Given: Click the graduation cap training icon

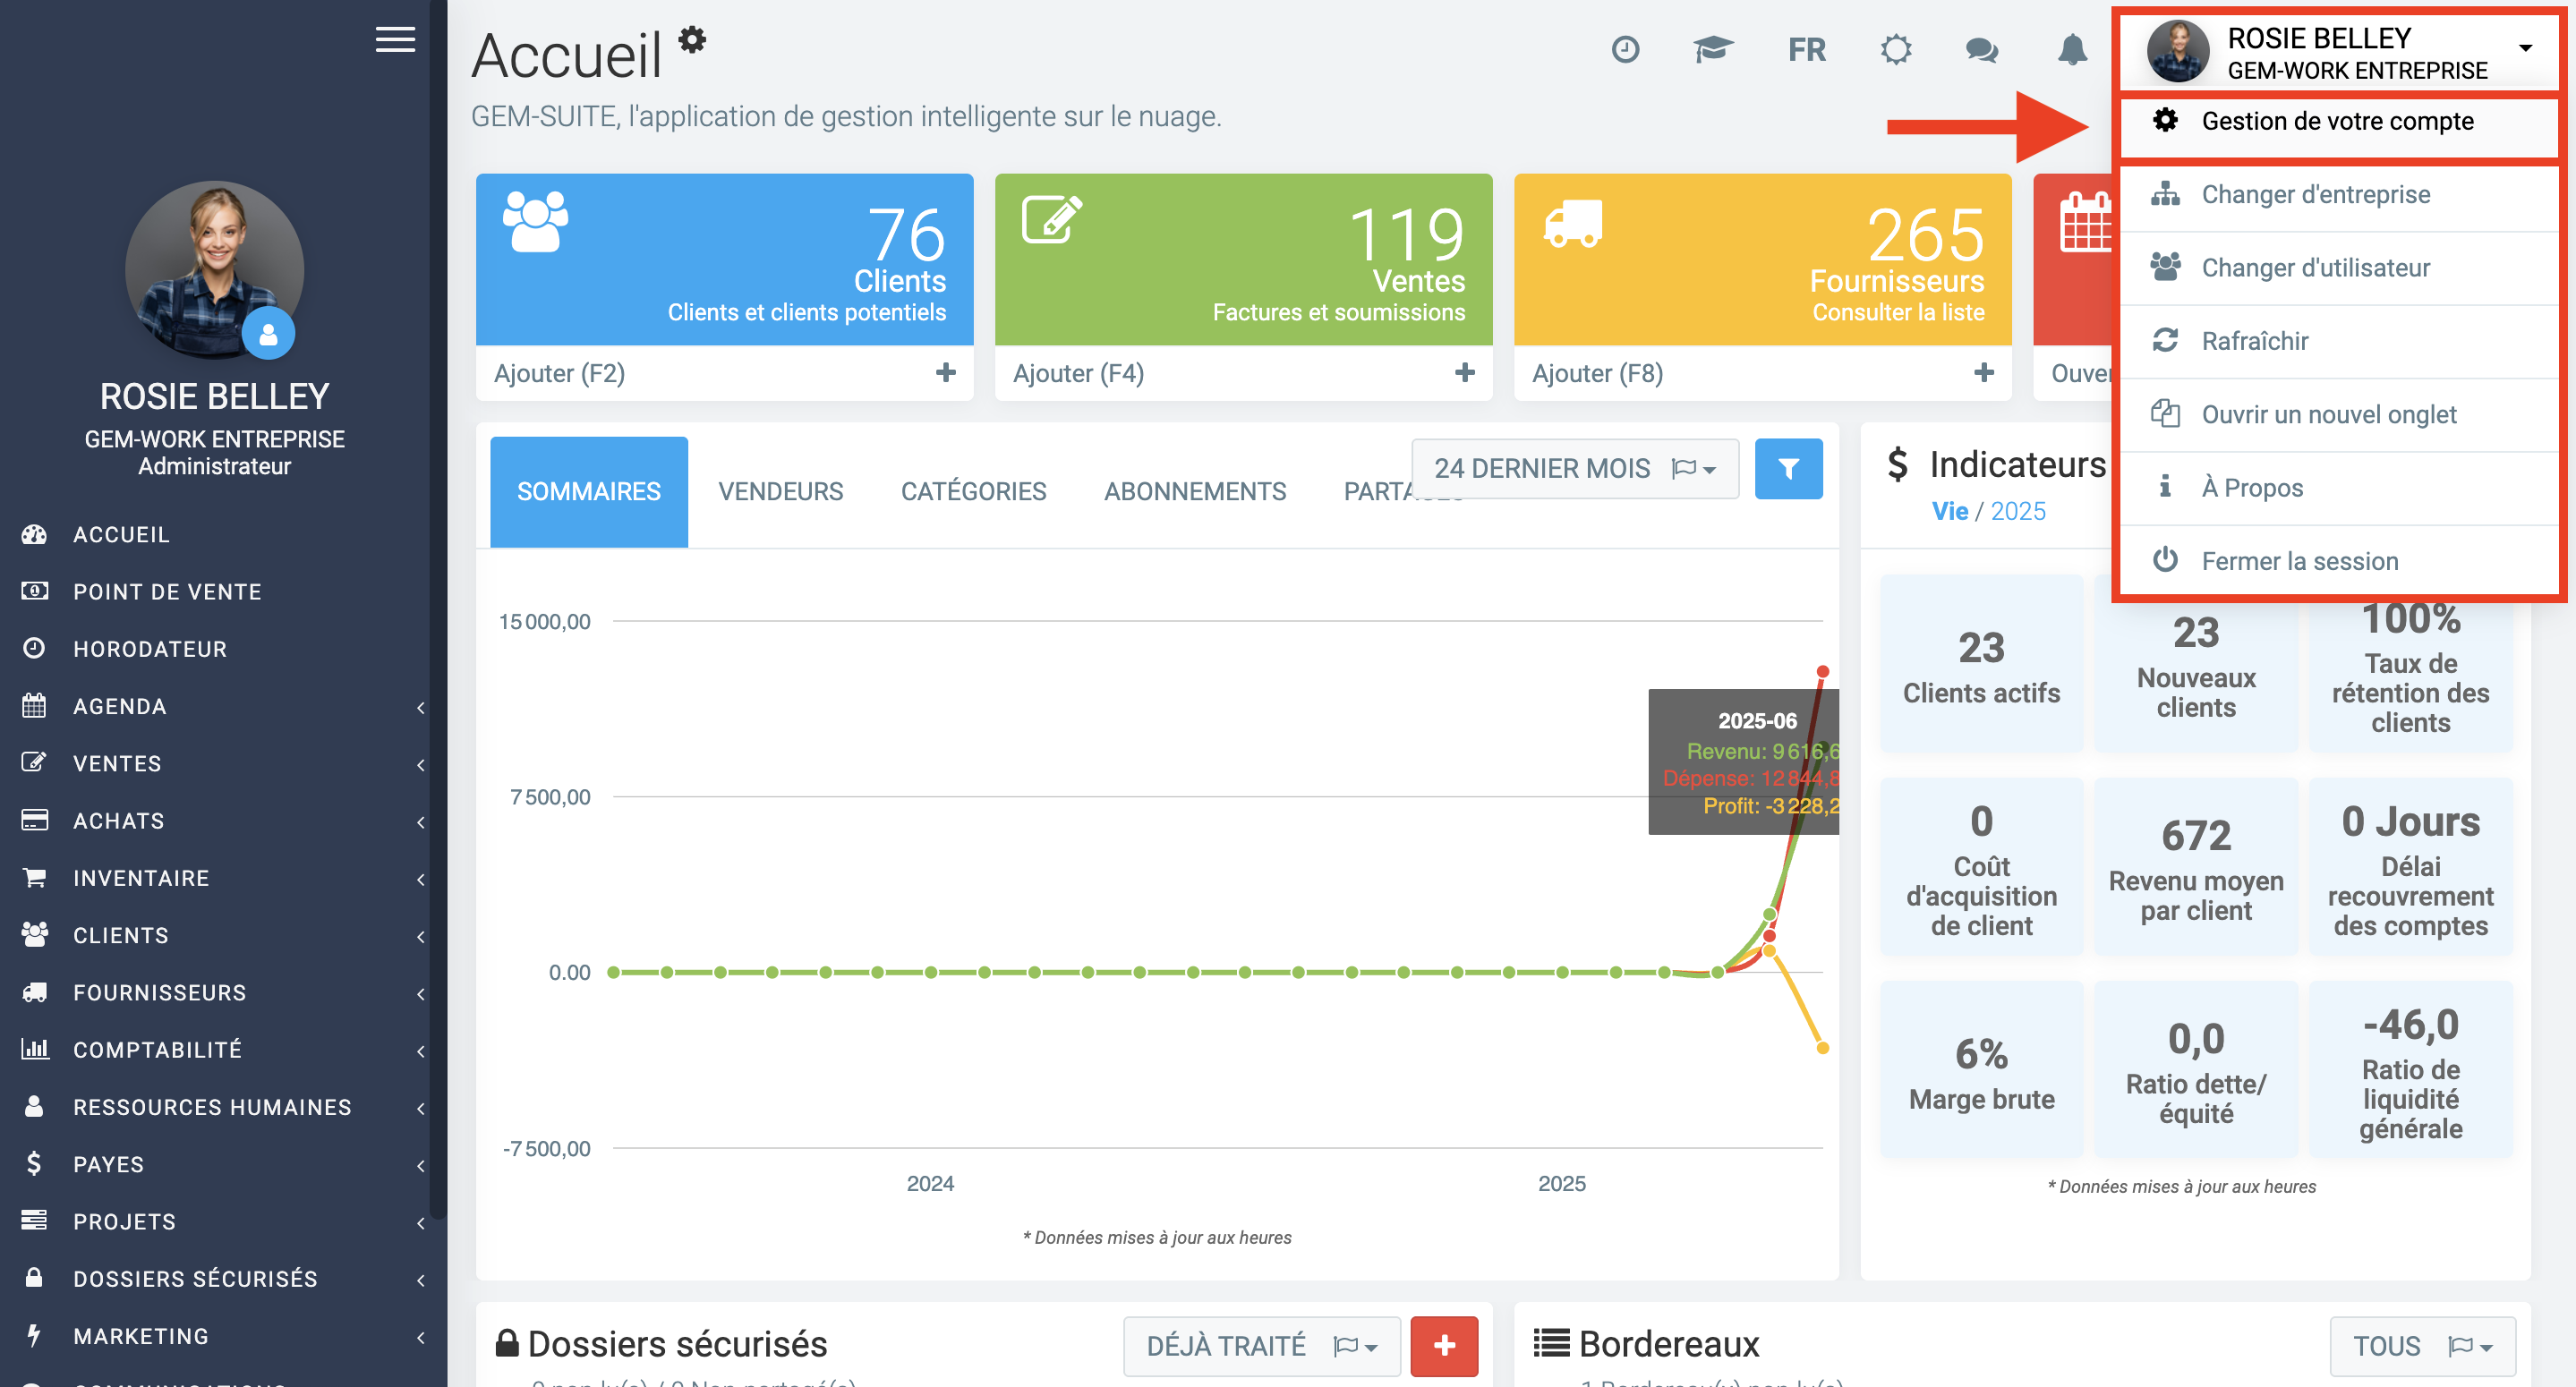Looking at the screenshot, I should pyautogui.click(x=1712, y=49).
